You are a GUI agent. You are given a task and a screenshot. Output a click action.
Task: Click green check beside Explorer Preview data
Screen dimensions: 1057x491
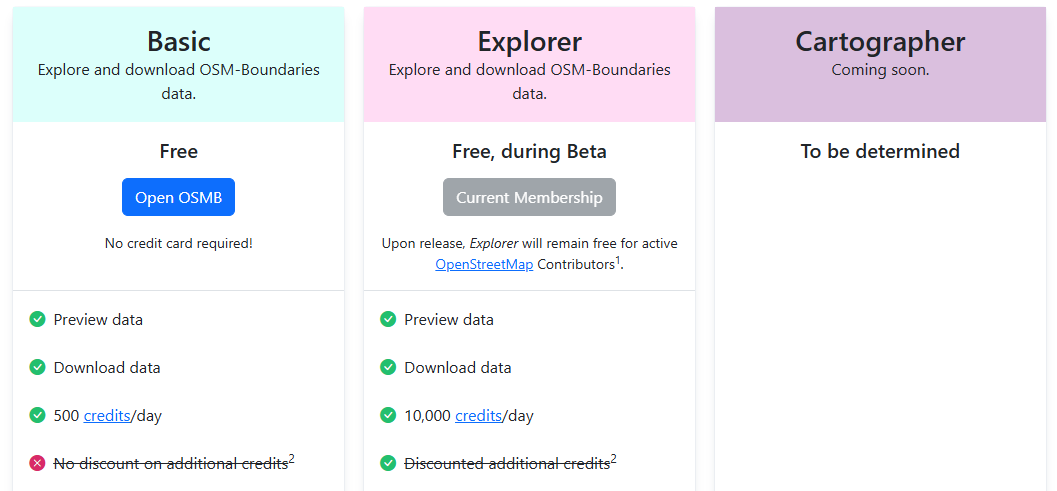coord(388,320)
